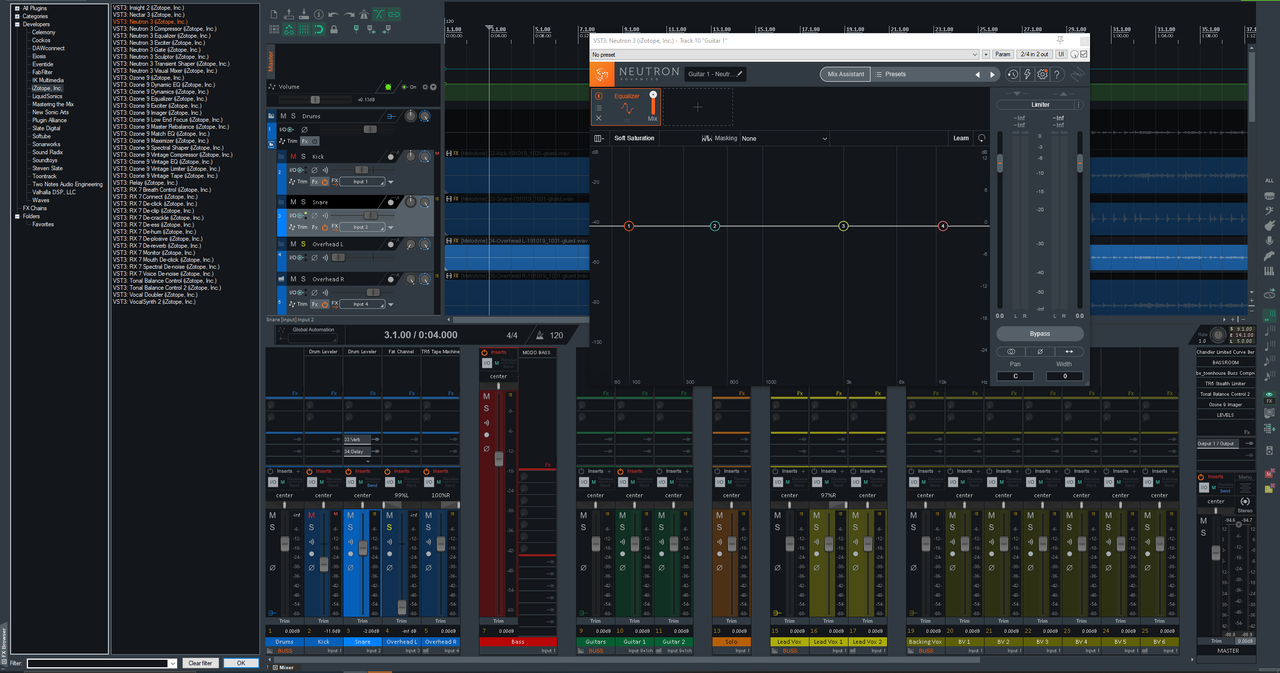
Task: Open the Masking source dropdown
Action: (x=785, y=138)
